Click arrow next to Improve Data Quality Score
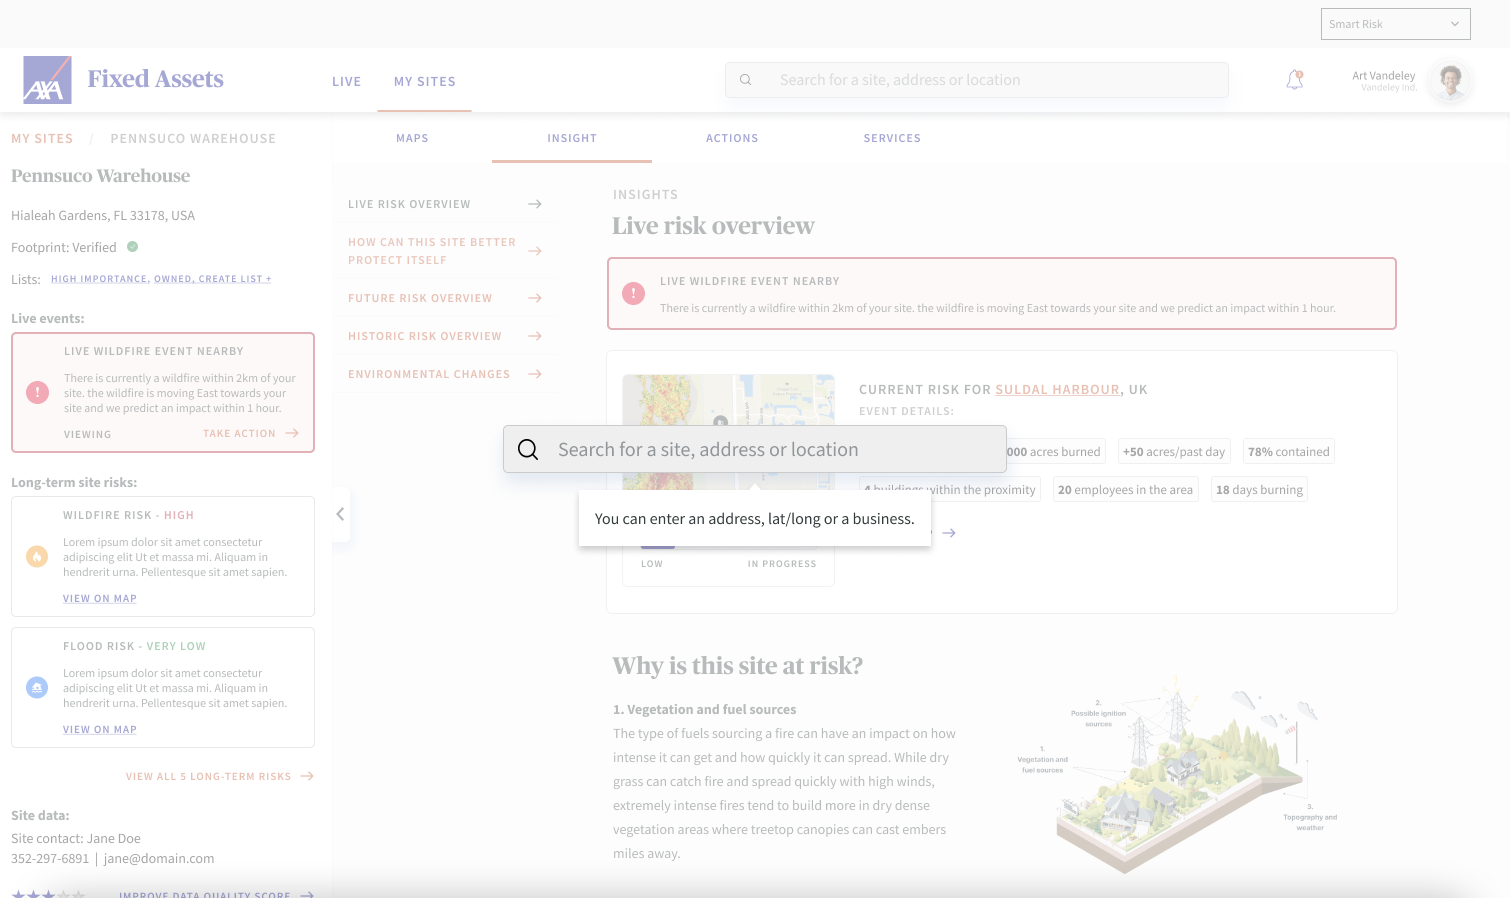1510x898 pixels. click(x=307, y=894)
